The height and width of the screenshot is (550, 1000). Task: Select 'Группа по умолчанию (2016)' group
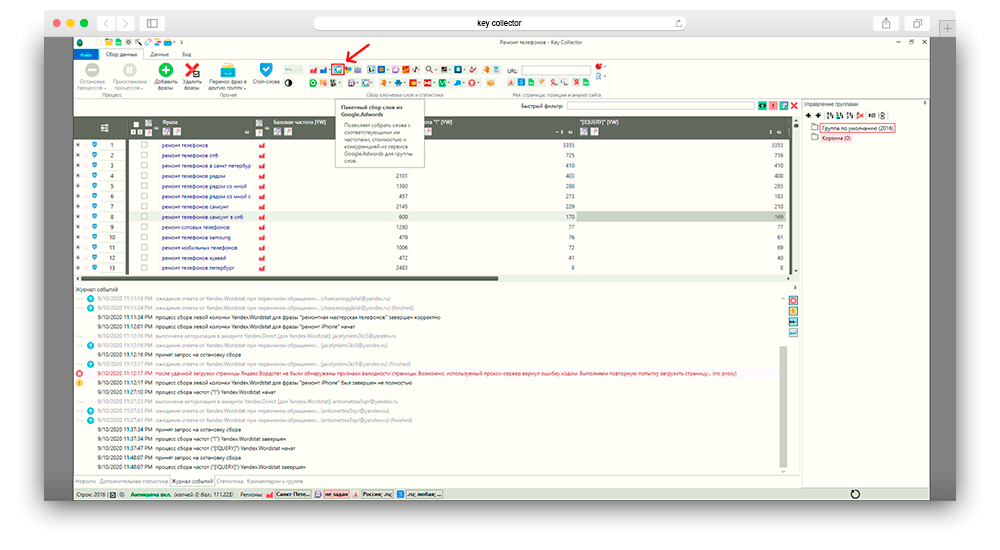click(x=857, y=128)
